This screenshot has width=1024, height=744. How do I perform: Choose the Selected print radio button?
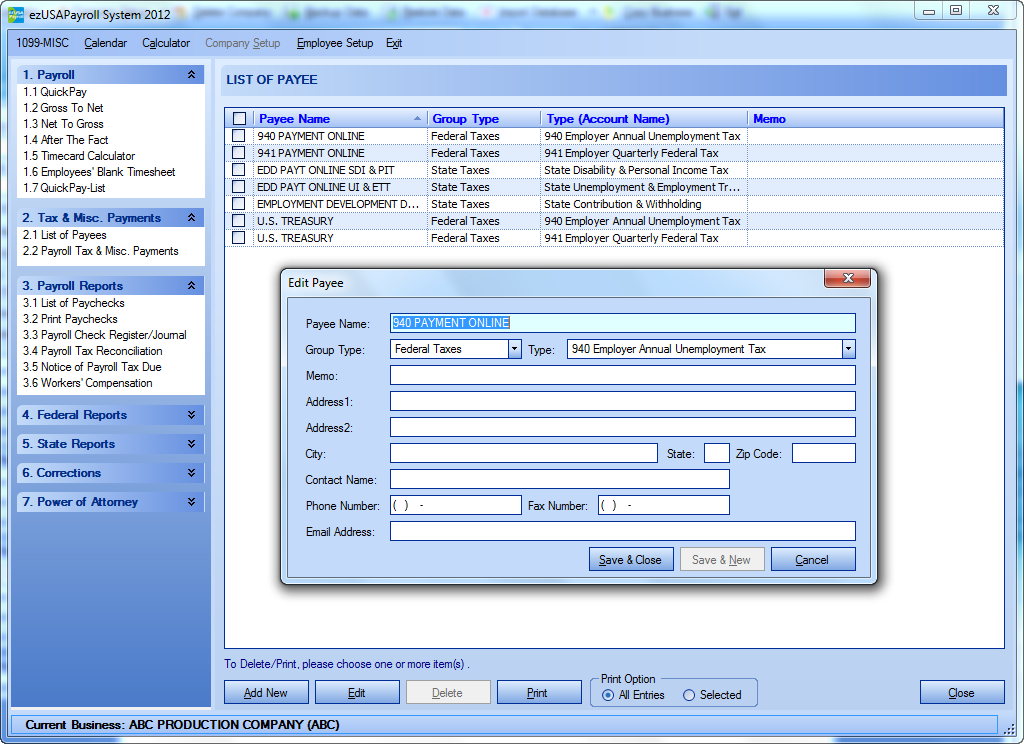point(689,695)
